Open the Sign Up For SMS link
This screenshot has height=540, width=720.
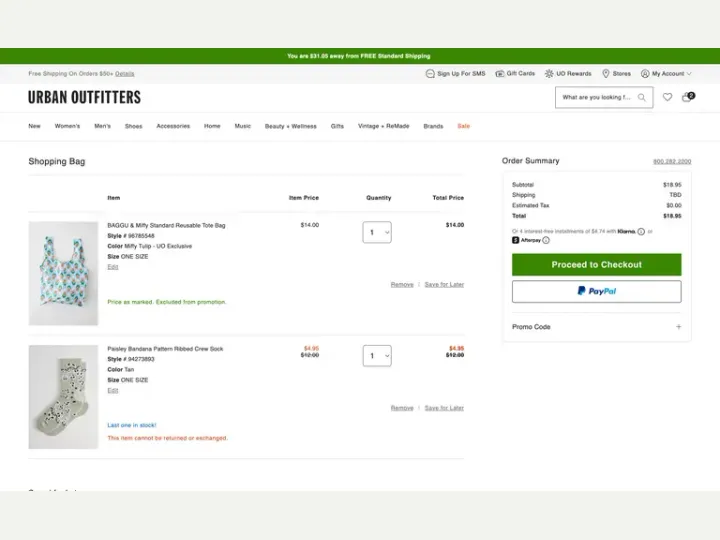[x=455, y=73]
